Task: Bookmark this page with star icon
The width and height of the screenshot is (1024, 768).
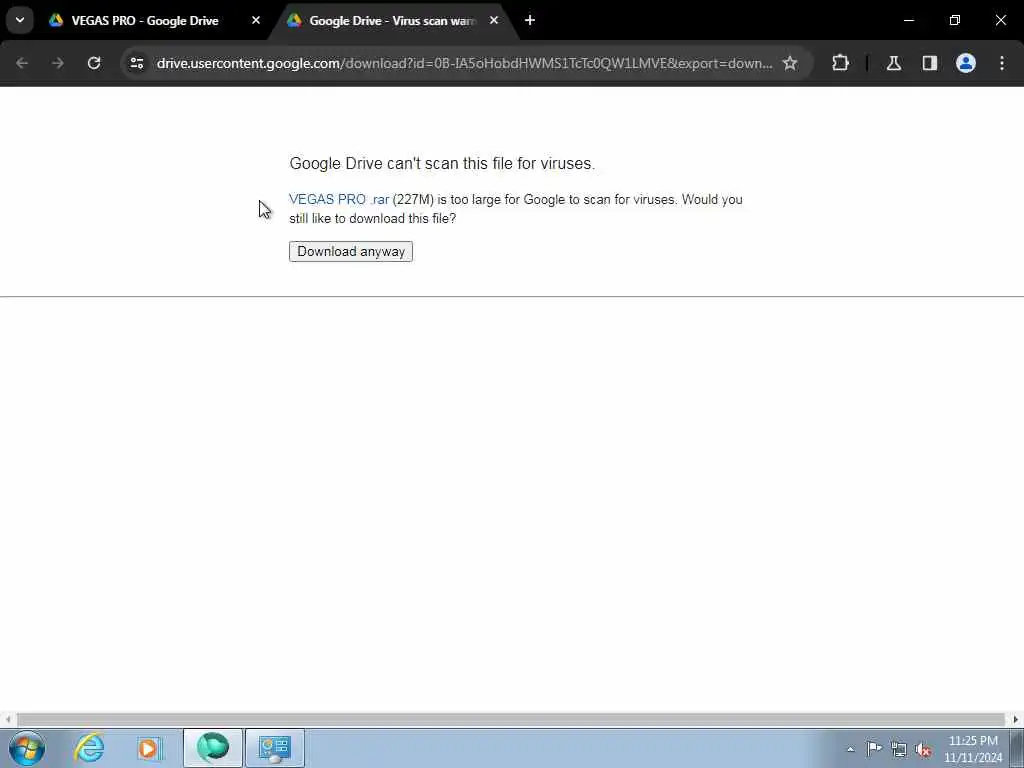Action: (790, 63)
